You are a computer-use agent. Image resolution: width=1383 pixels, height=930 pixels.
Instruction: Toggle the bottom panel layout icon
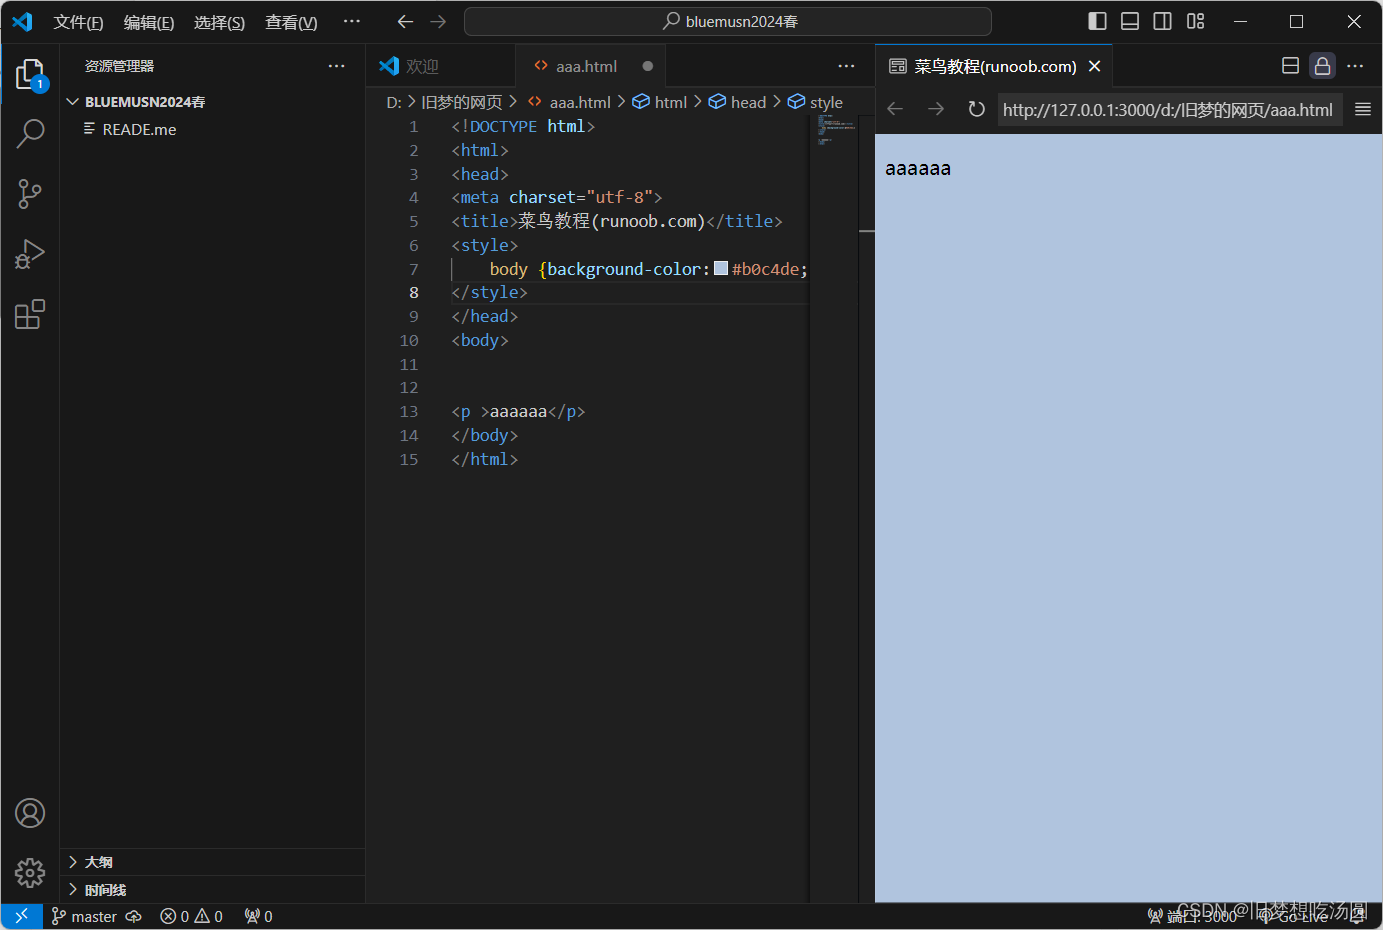tap(1130, 21)
